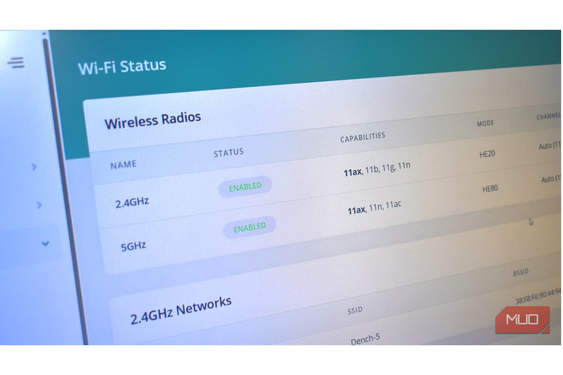
Task: Sort by STATUS column header
Action: point(229,153)
